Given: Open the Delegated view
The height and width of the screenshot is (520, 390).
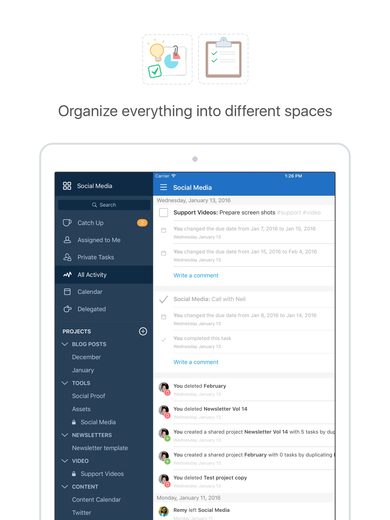Looking at the screenshot, I should [104, 309].
